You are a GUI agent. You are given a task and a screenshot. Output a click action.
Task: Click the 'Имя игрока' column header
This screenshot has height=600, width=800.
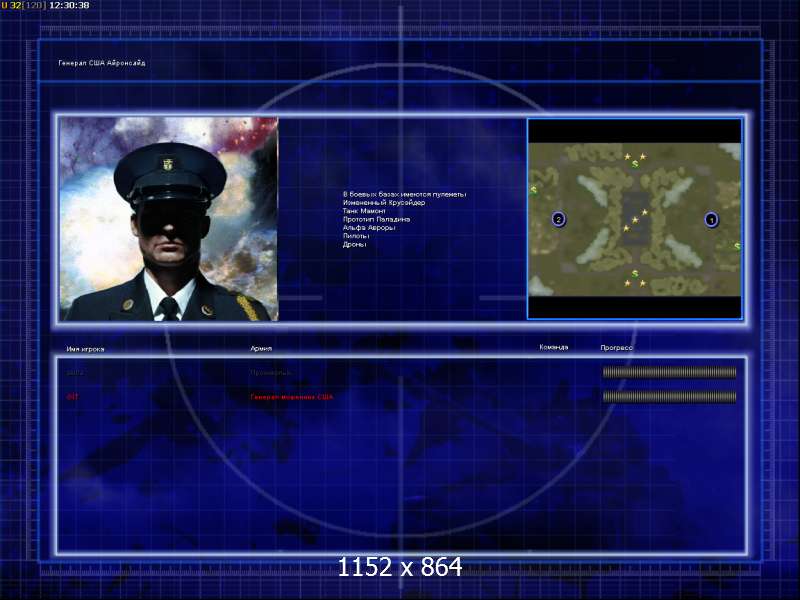coord(85,349)
